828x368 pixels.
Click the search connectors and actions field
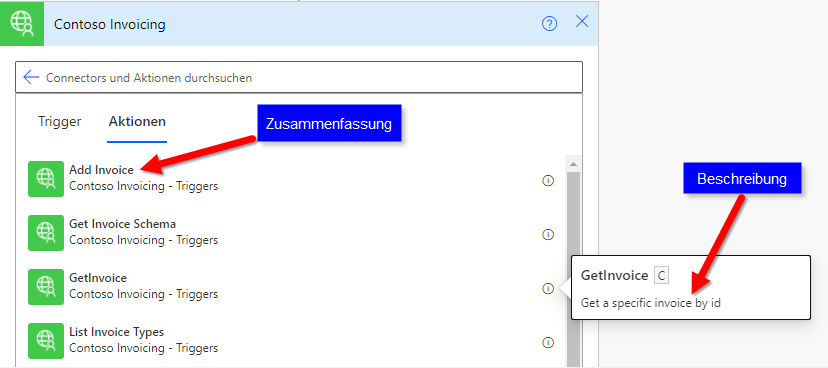click(299, 78)
